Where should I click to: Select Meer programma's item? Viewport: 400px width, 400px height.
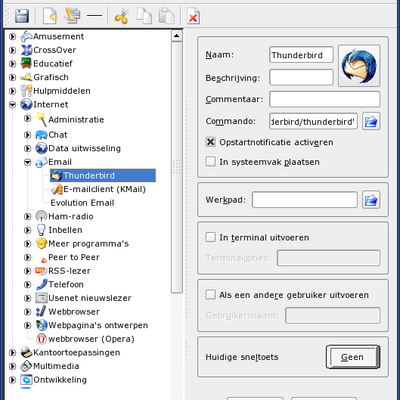88,244
